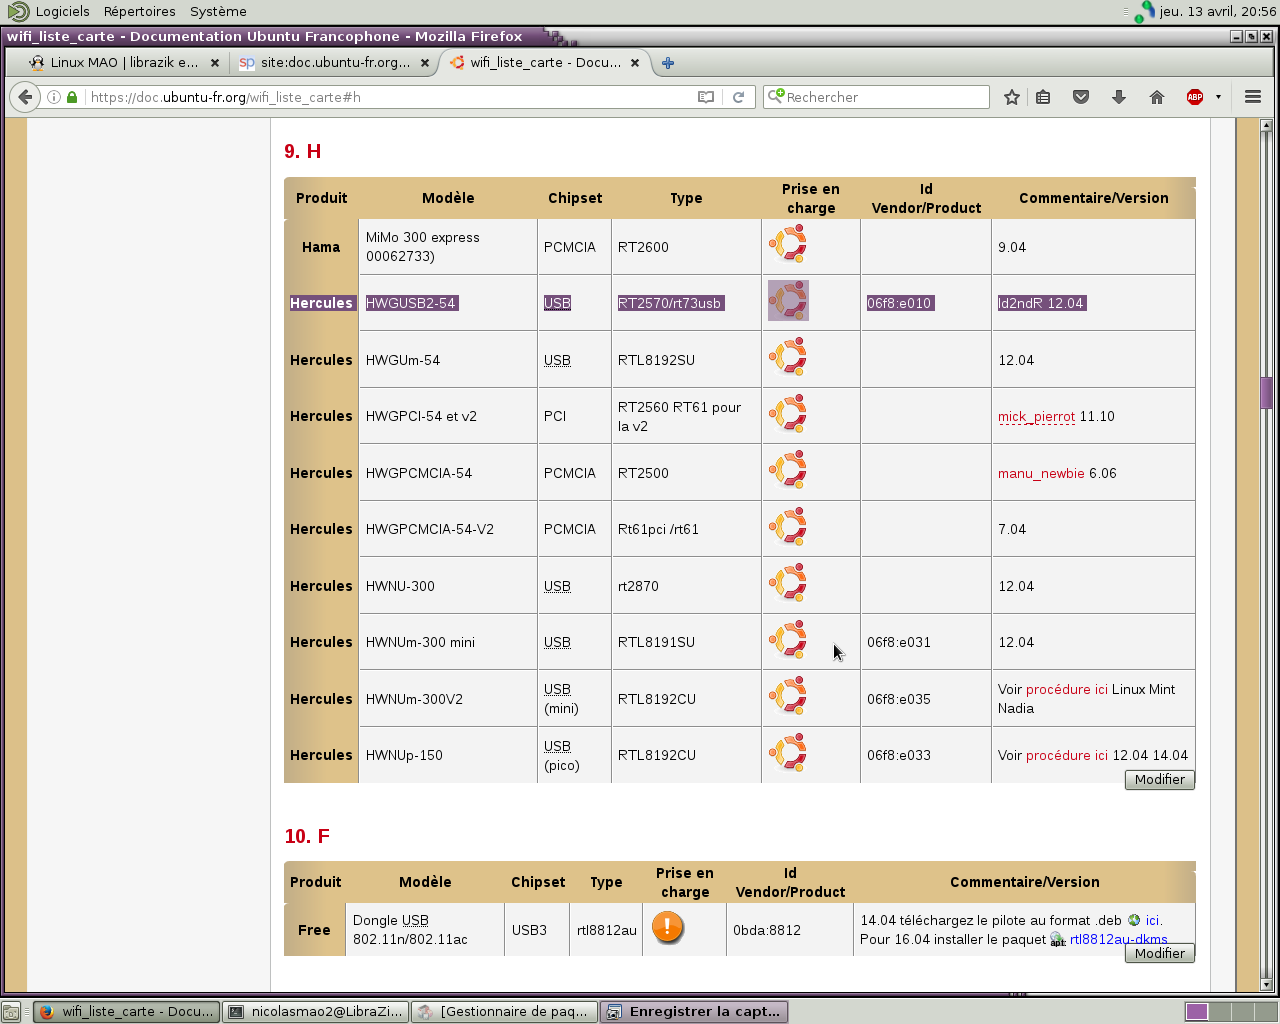Click the Adblock Plus icon
Image resolution: width=1280 pixels, height=1024 pixels.
(x=1195, y=97)
